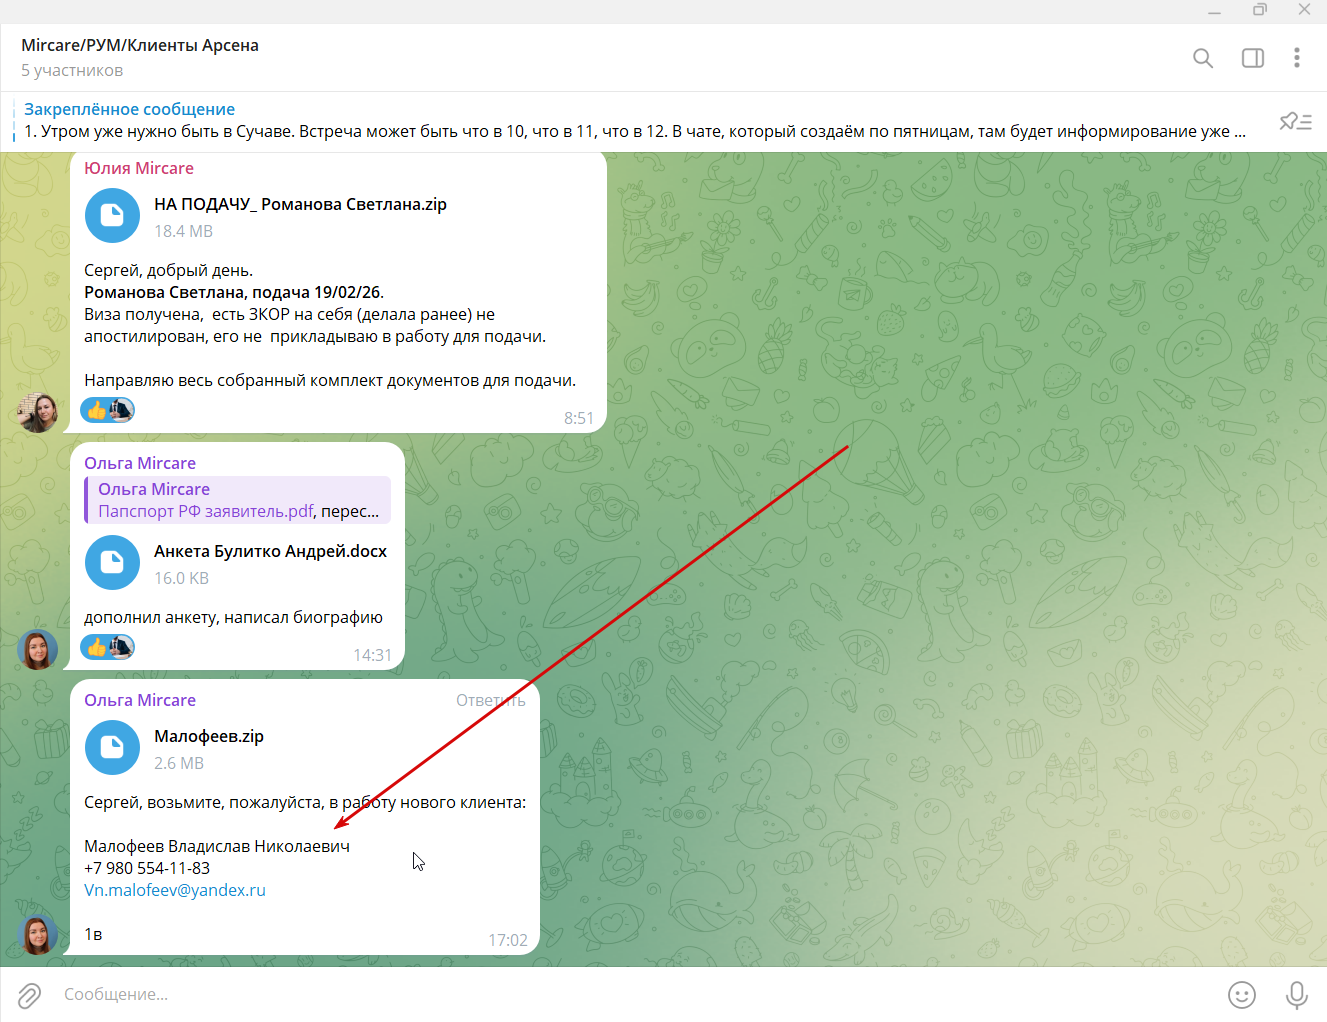
Task: Open the emoji picker
Action: point(1242,995)
